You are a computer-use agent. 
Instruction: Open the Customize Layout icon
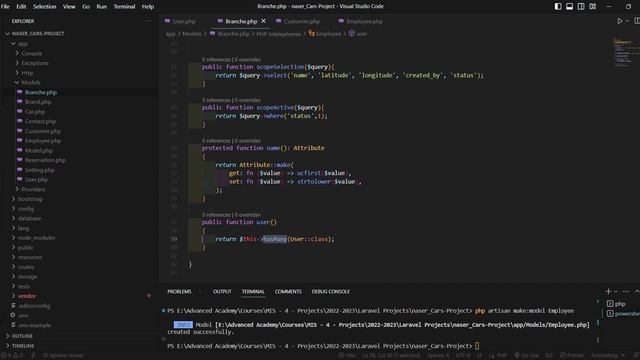point(593,7)
